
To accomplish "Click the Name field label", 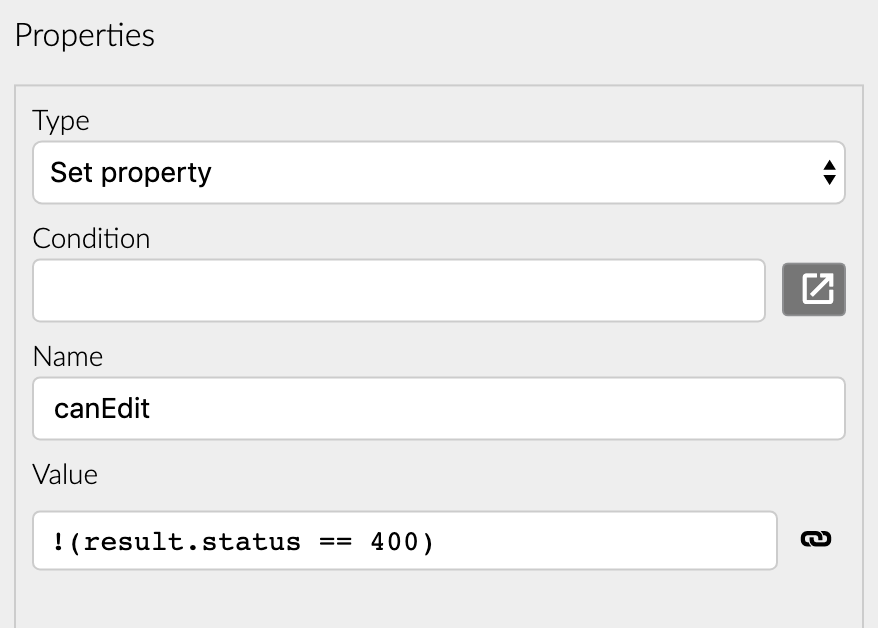I will (x=68, y=357).
